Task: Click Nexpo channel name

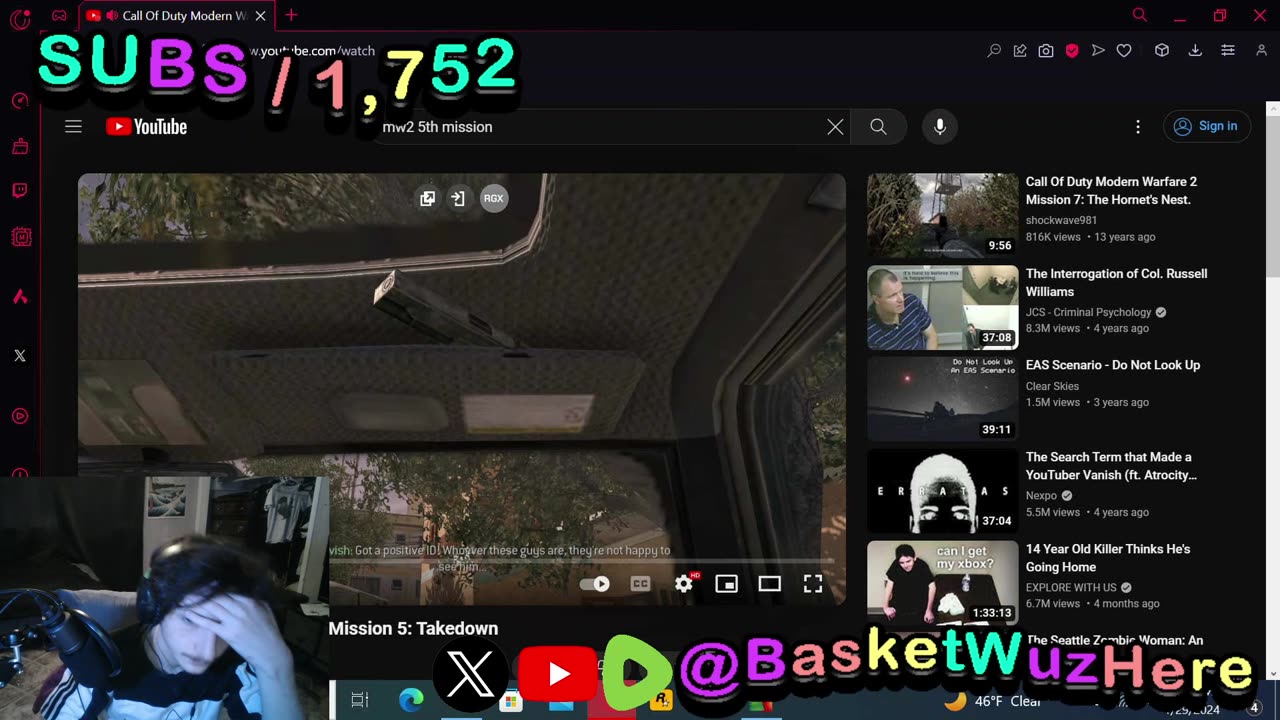Action: coord(1041,495)
